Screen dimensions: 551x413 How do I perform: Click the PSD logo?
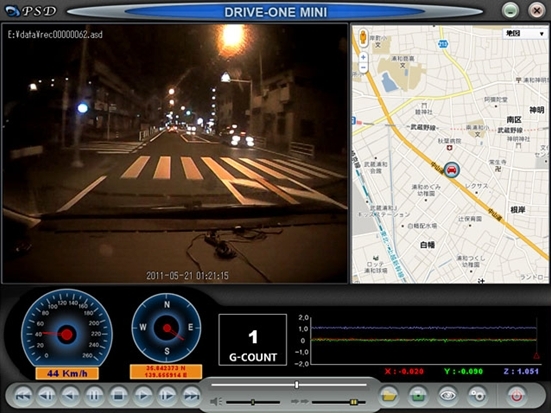click(31, 11)
